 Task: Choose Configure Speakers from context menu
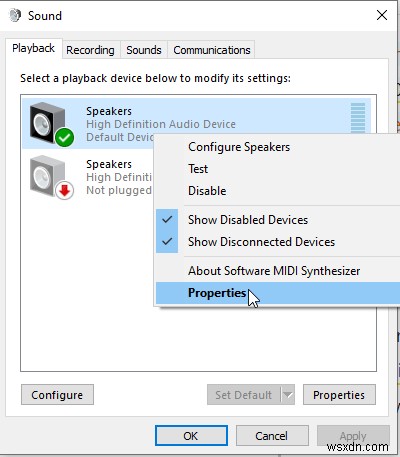point(239,147)
